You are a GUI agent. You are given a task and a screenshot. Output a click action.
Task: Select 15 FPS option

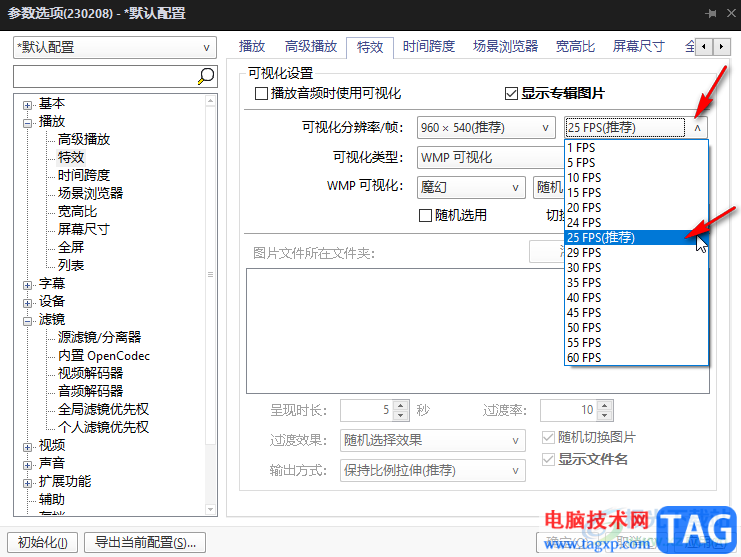pyautogui.click(x=636, y=193)
